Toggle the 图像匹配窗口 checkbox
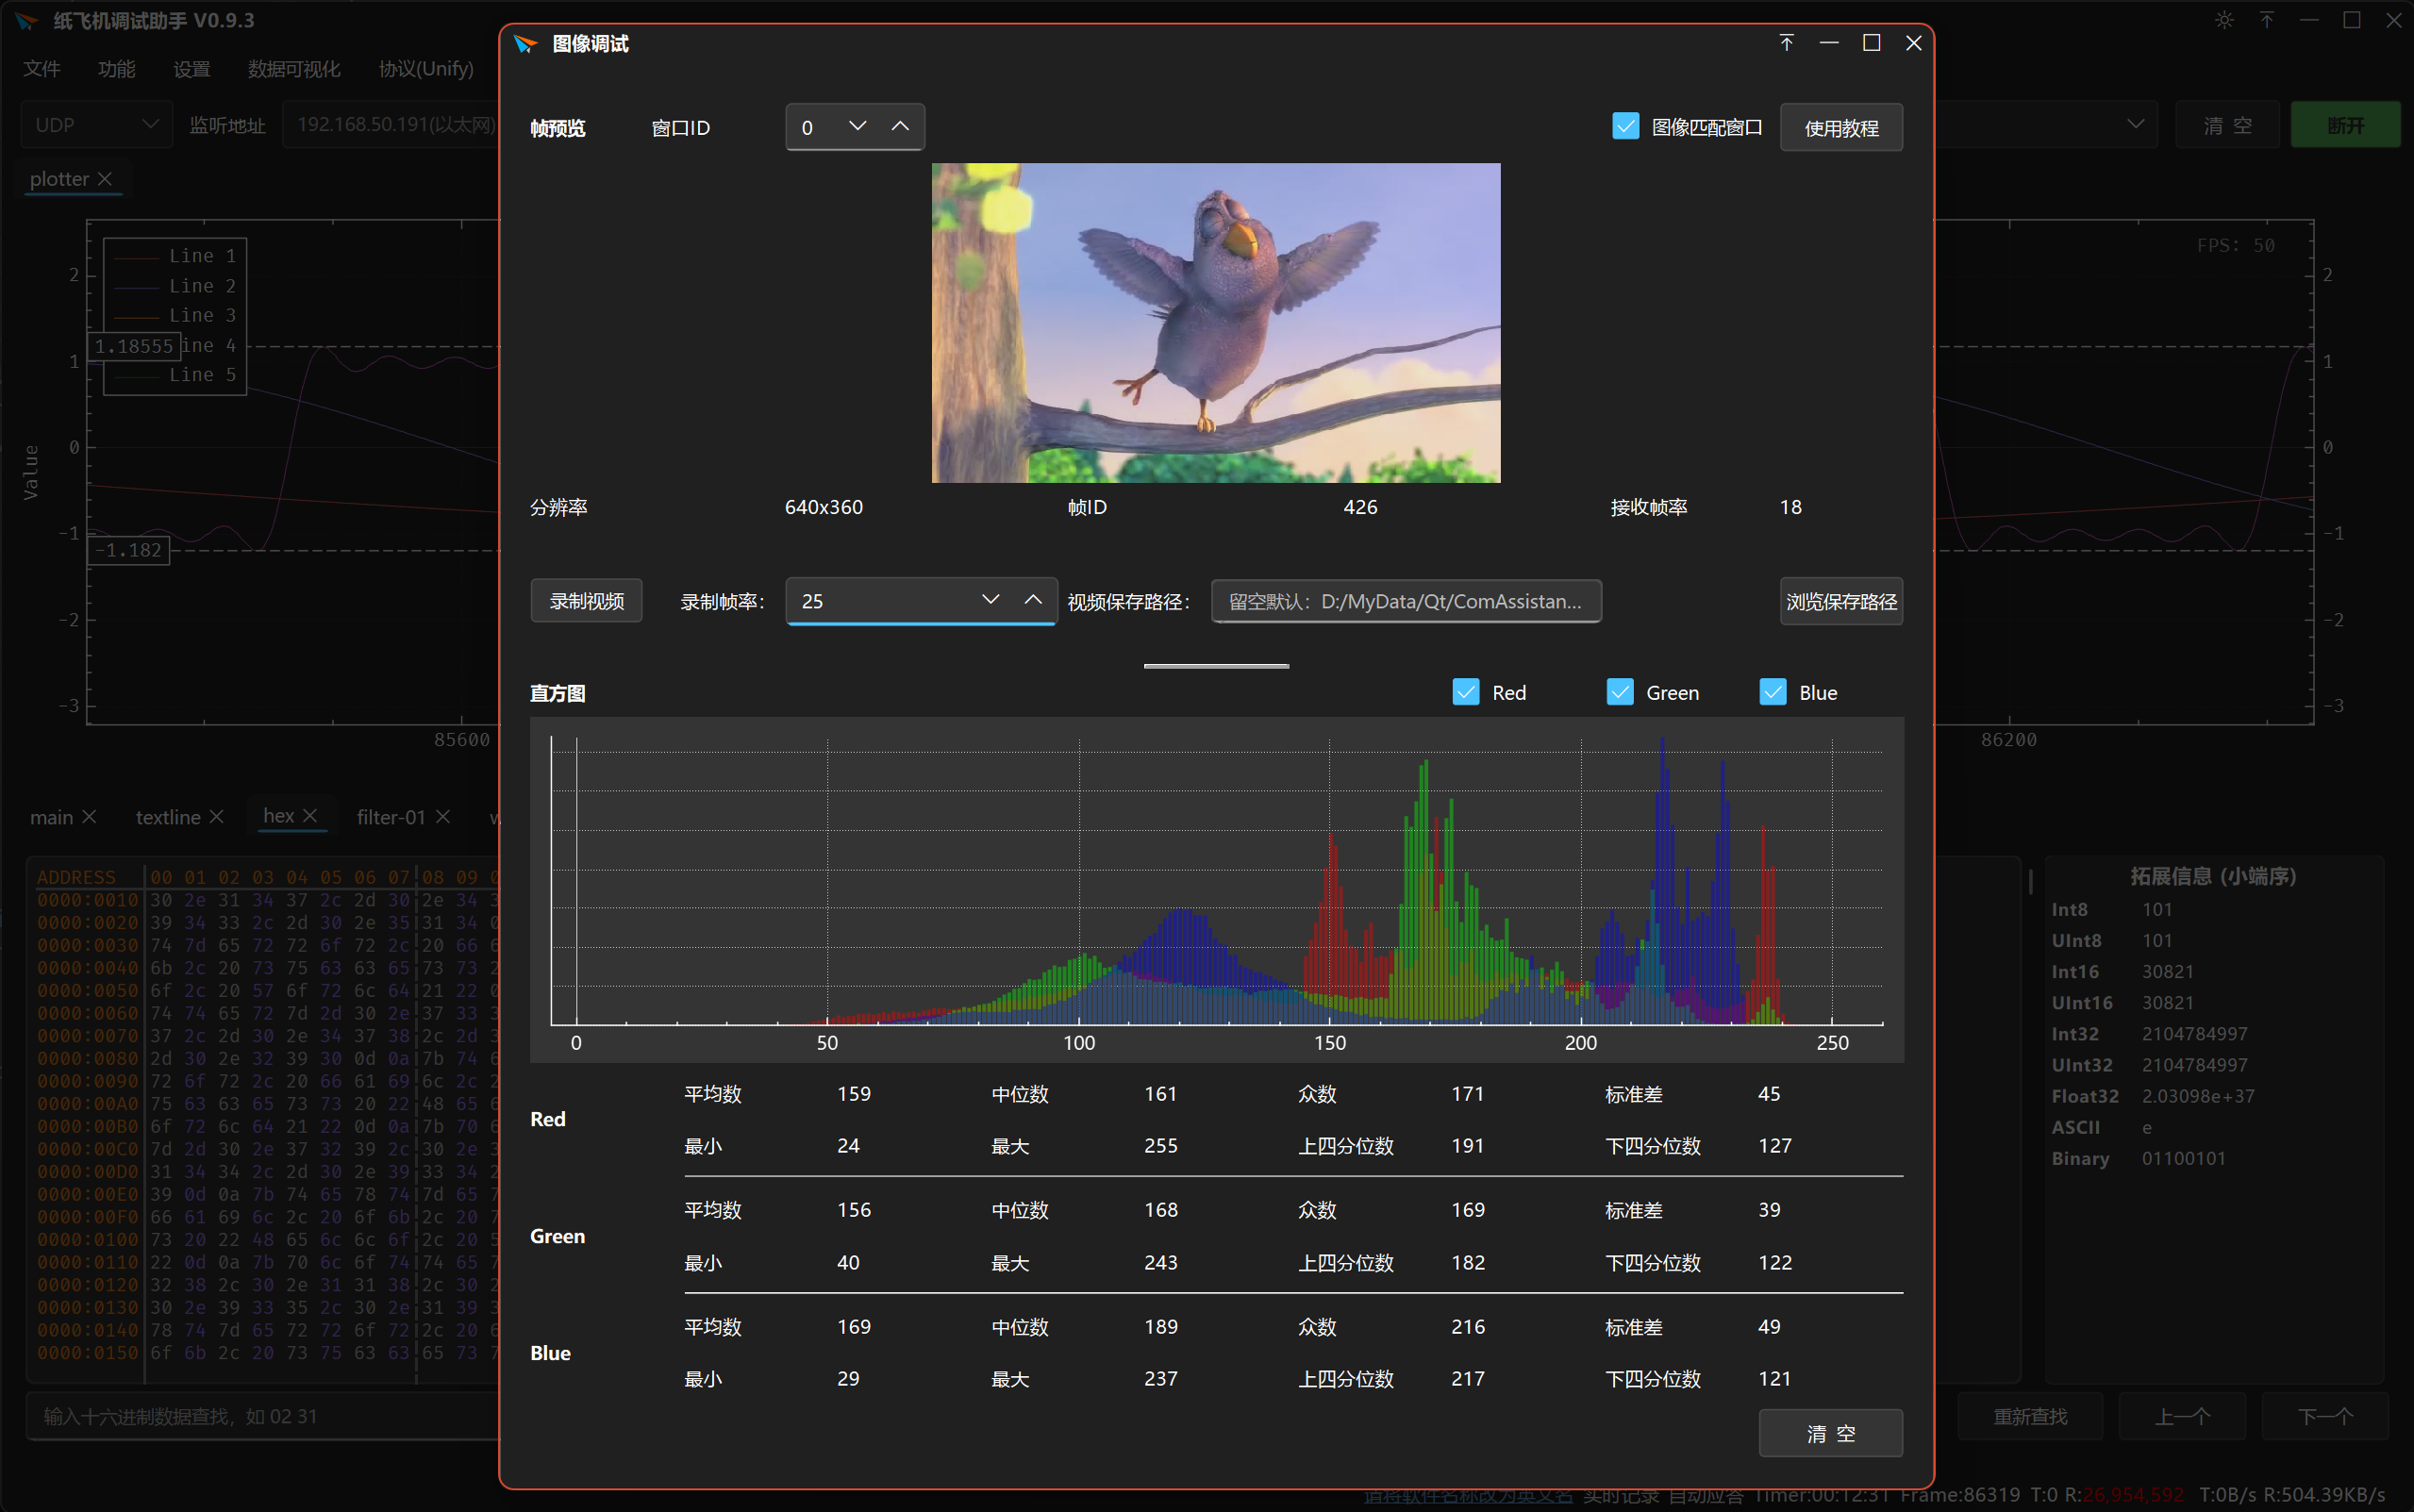2414x1512 pixels. tap(1626, 126)
